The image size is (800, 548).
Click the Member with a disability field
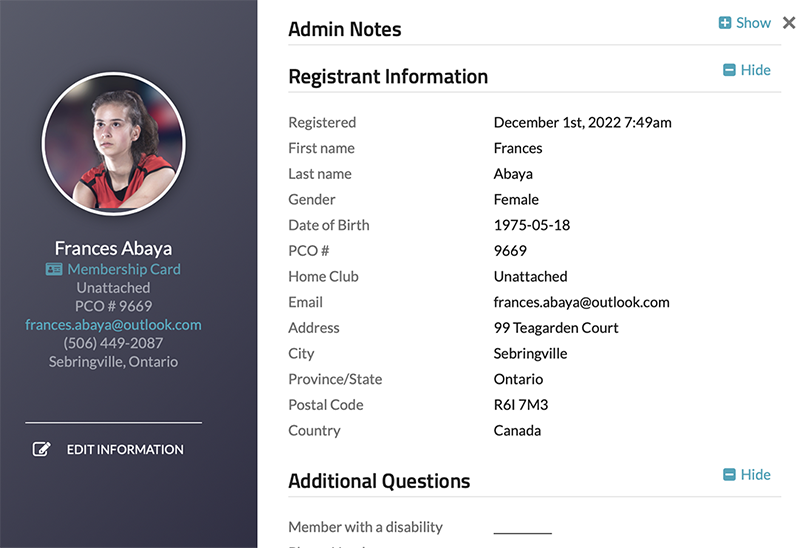[522, 527]
